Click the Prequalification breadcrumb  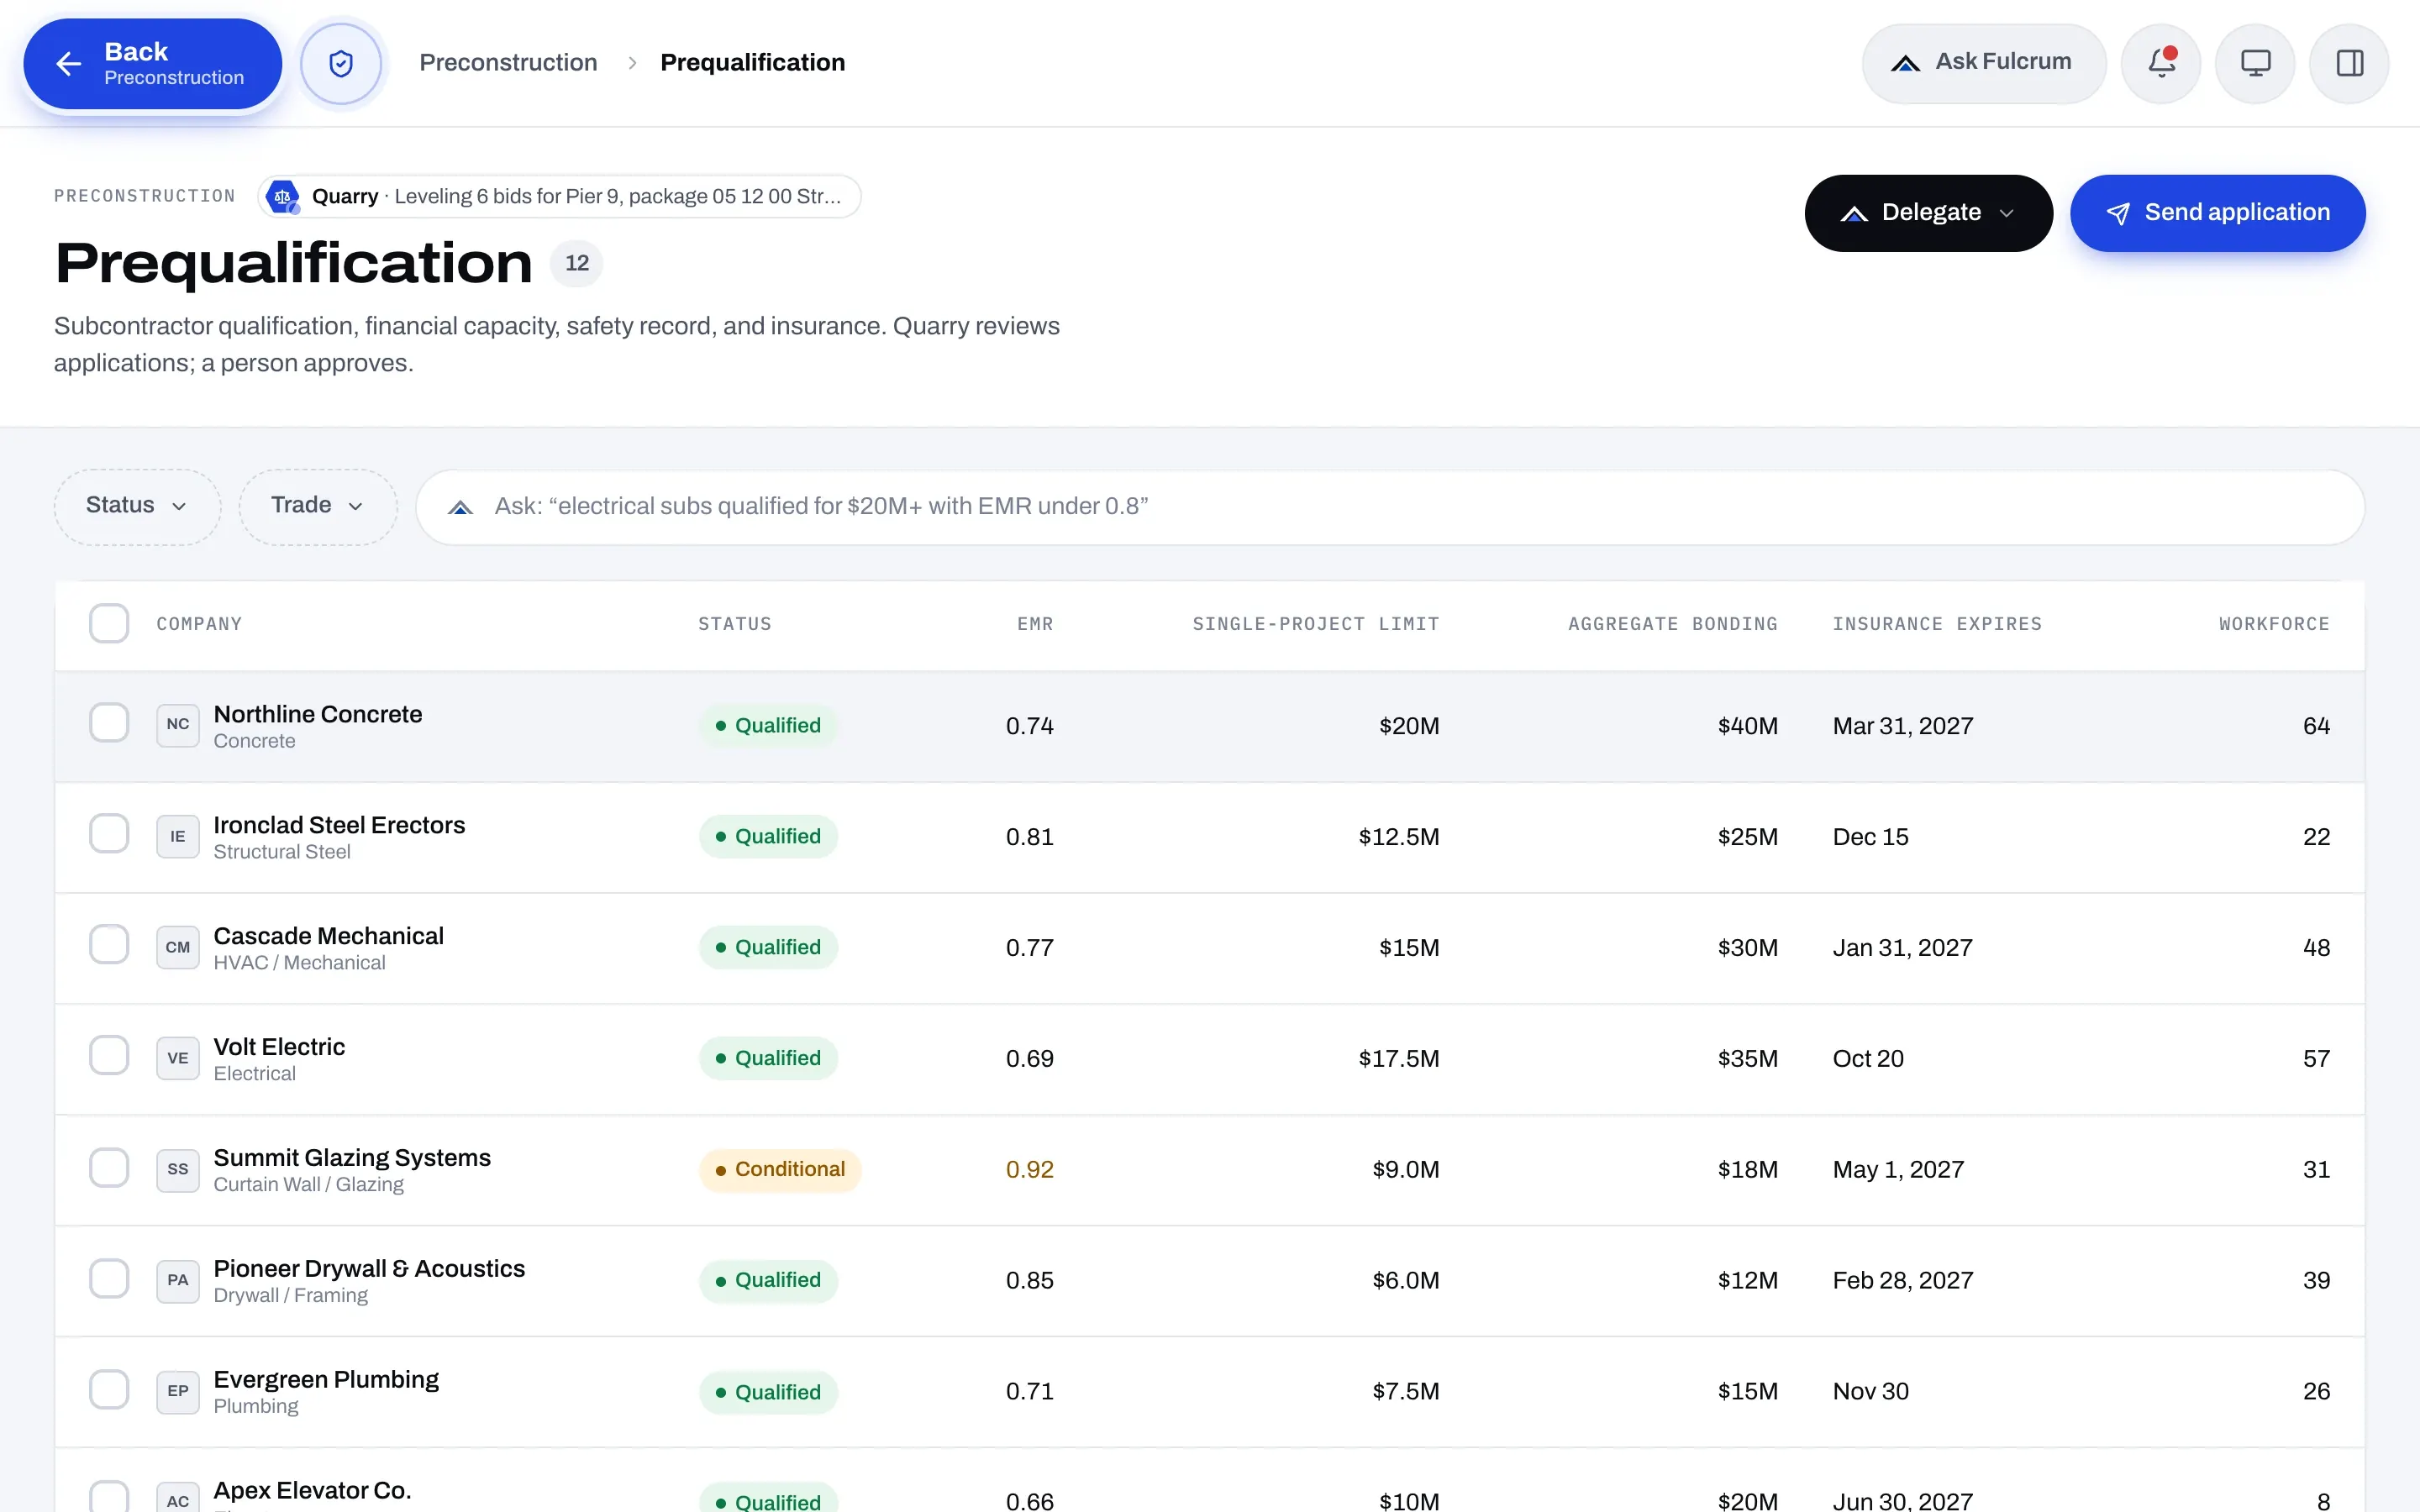click(752, 63)
